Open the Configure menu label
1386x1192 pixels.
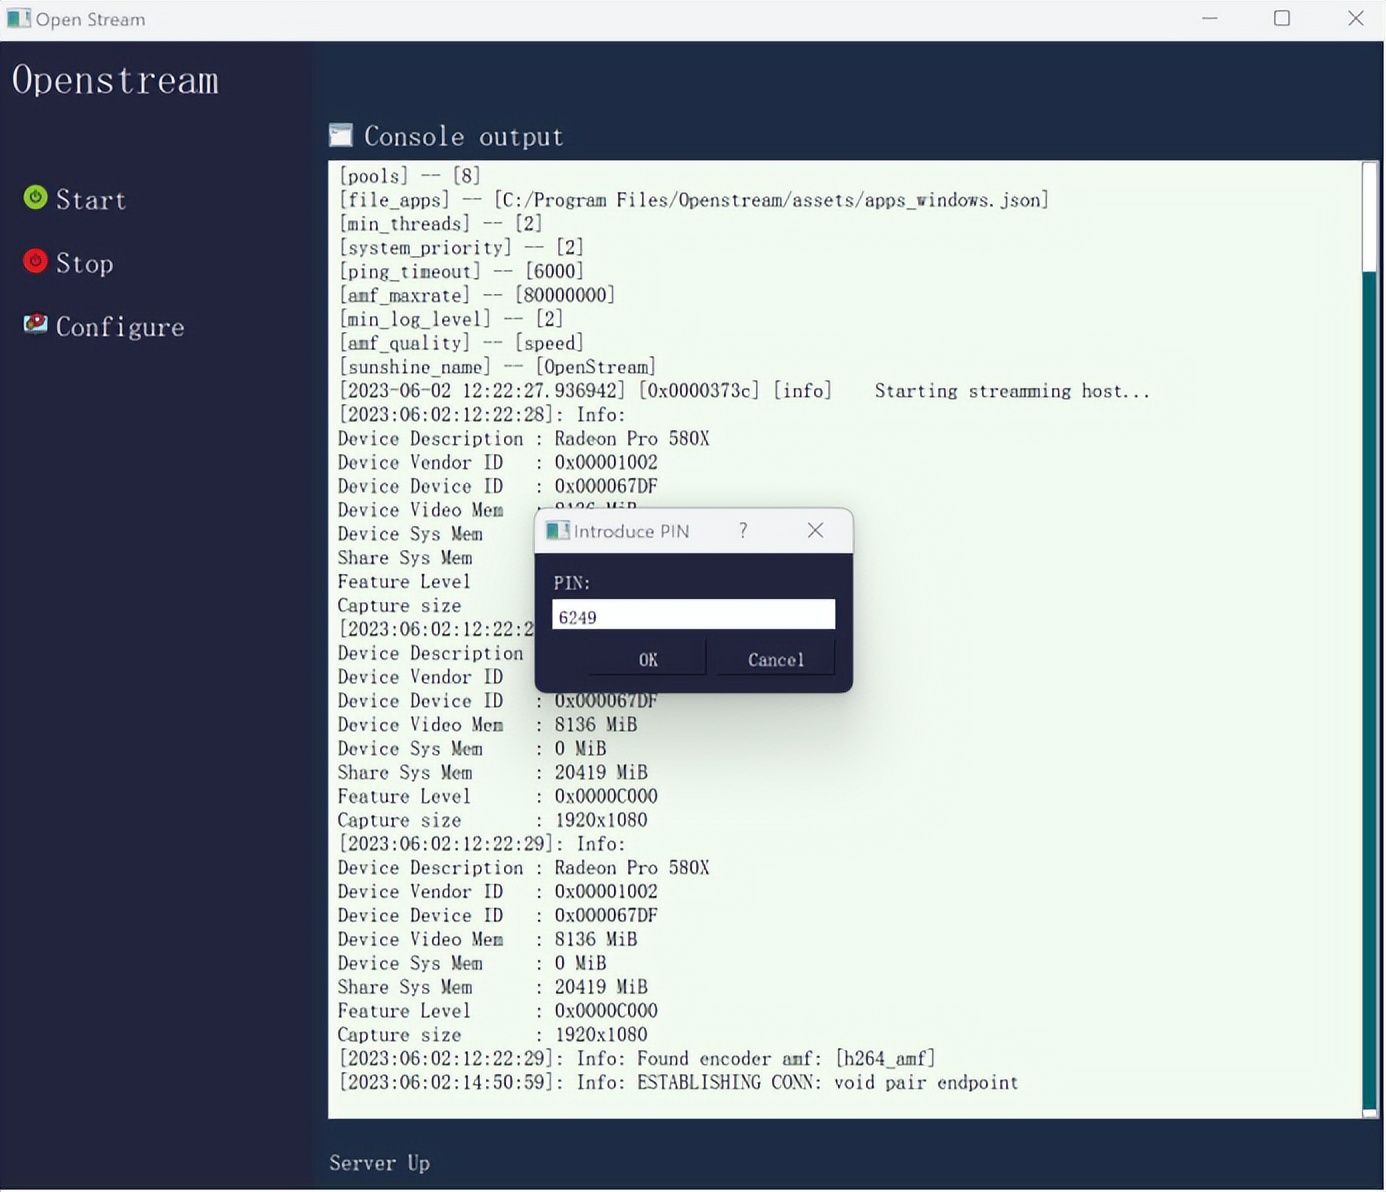pos(120,327)
